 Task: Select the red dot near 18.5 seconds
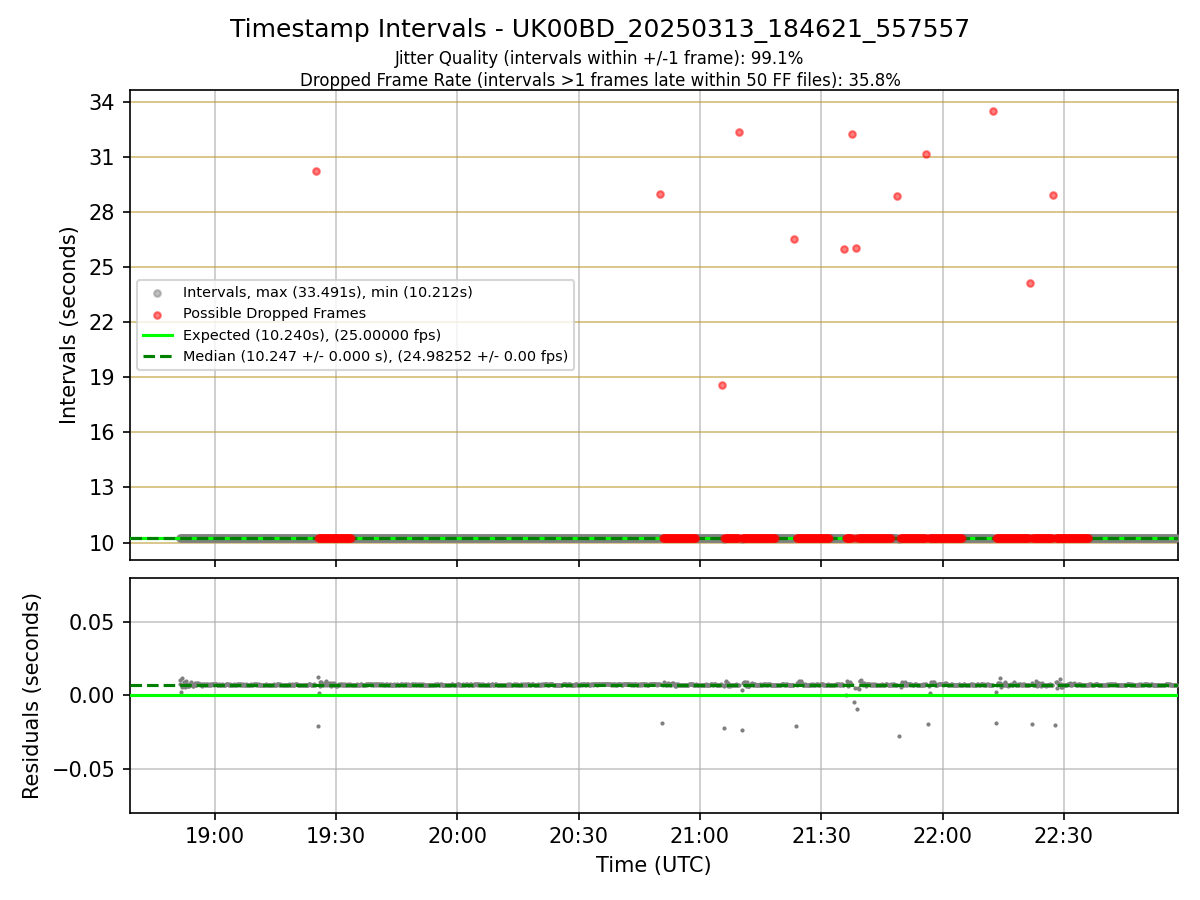(722, 385)
